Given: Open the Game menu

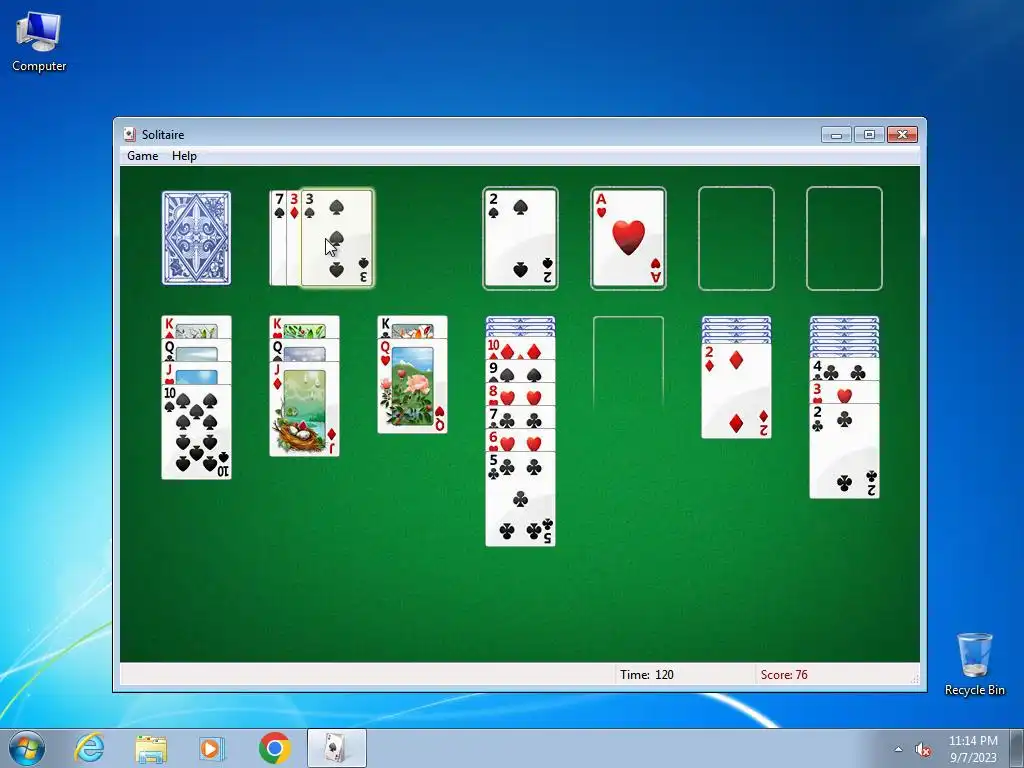Looking at the screenshot, I should point(142,155).
